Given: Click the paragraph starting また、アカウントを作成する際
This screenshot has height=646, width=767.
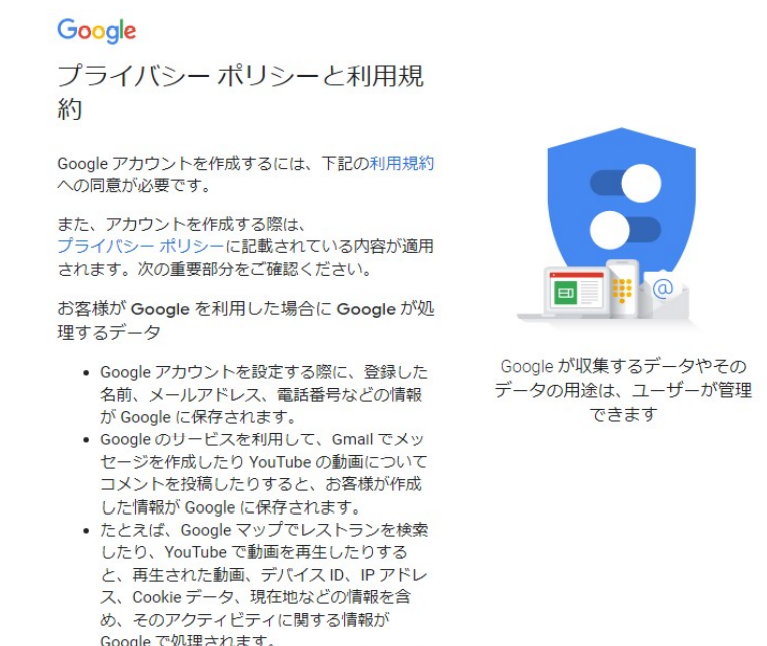Looking at the screenshot, I should [246, 246].
